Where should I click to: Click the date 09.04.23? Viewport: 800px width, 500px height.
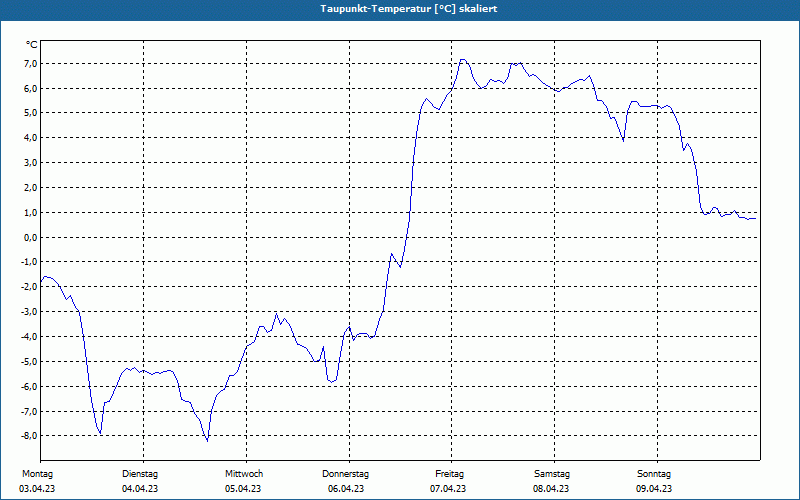[654, 489]
